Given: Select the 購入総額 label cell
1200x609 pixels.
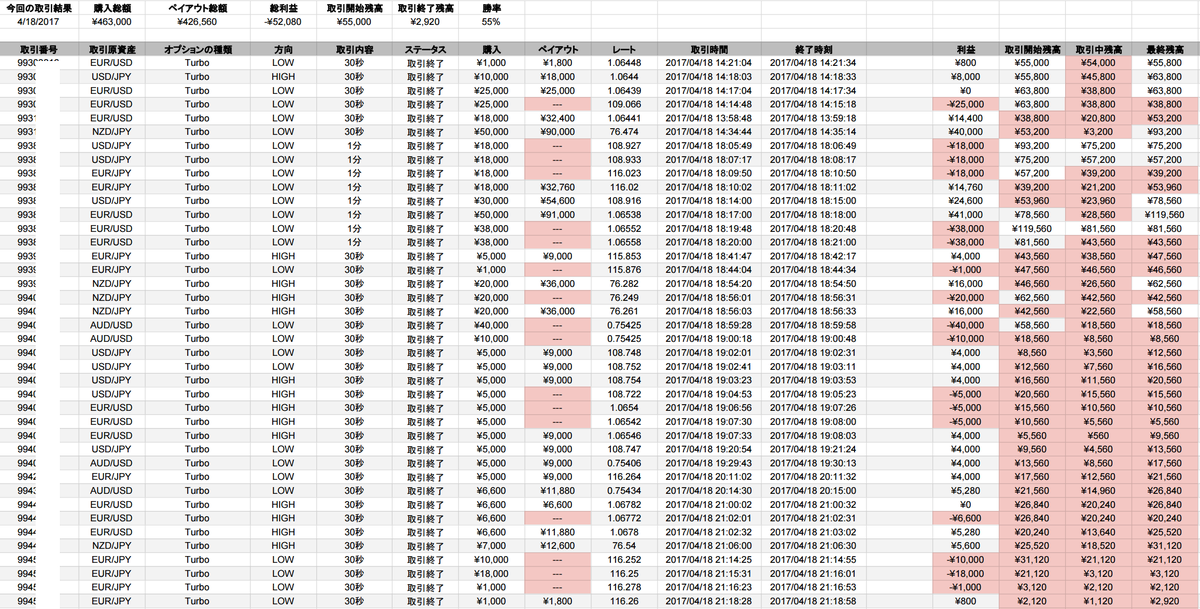Looking at the screenshot, I should [x=113, y=7].
